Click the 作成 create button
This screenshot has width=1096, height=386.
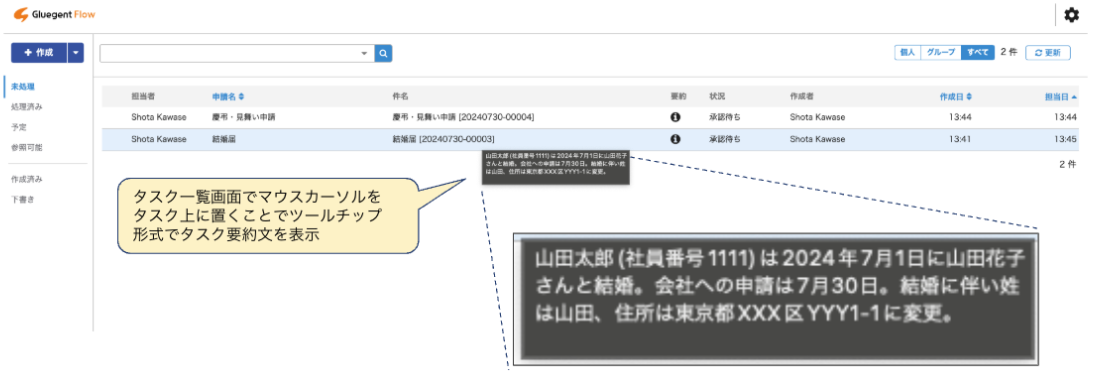click(39, 53)
